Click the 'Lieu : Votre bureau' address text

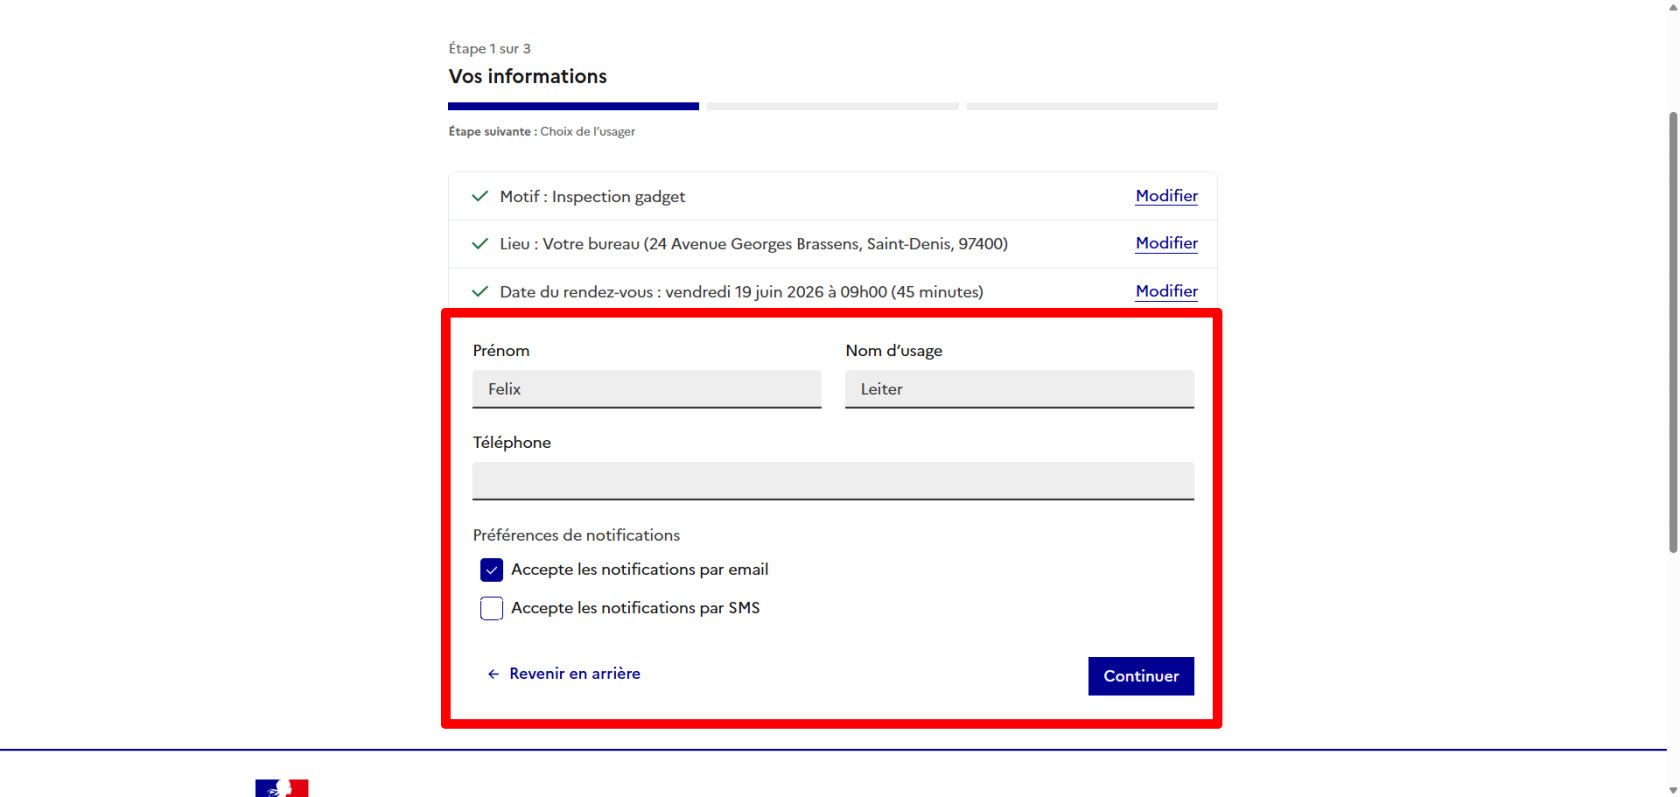click(754, 244)
